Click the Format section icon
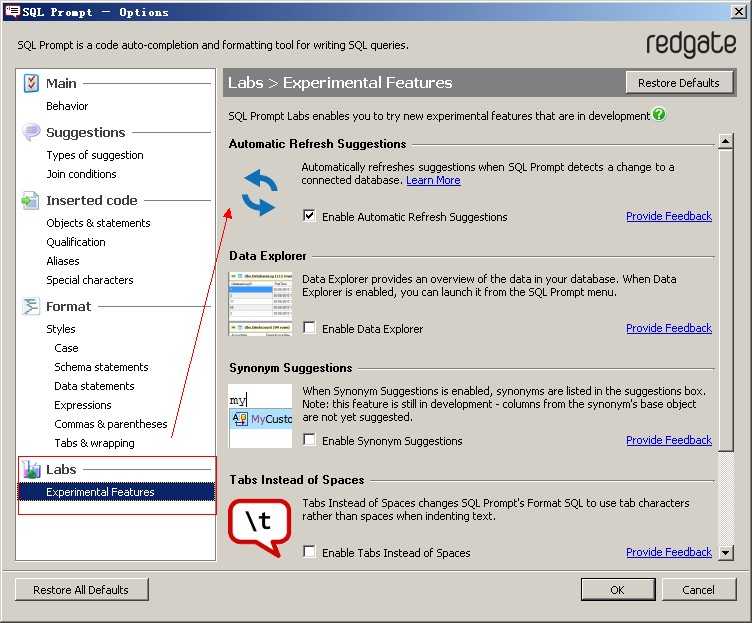The height and width of the screenshot is (623, 752). pos(31,306)
